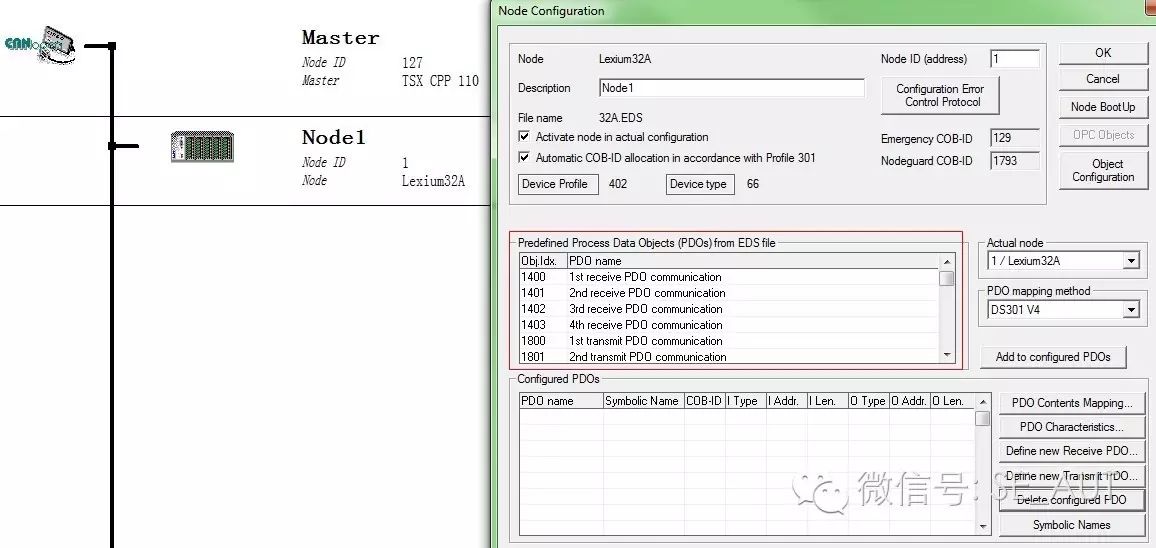Open the Actual node dropdown
Viewport: 1156px width, 548px height.
click(1131, 260)
